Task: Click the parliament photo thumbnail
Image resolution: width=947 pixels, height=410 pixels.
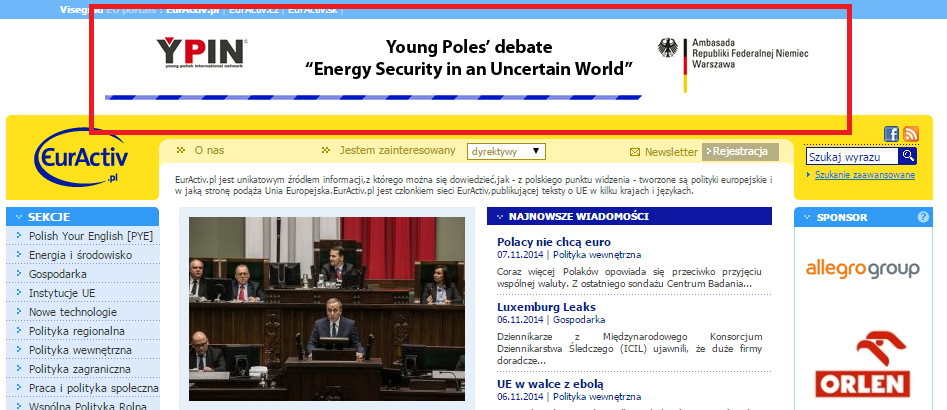Action: 327,309
